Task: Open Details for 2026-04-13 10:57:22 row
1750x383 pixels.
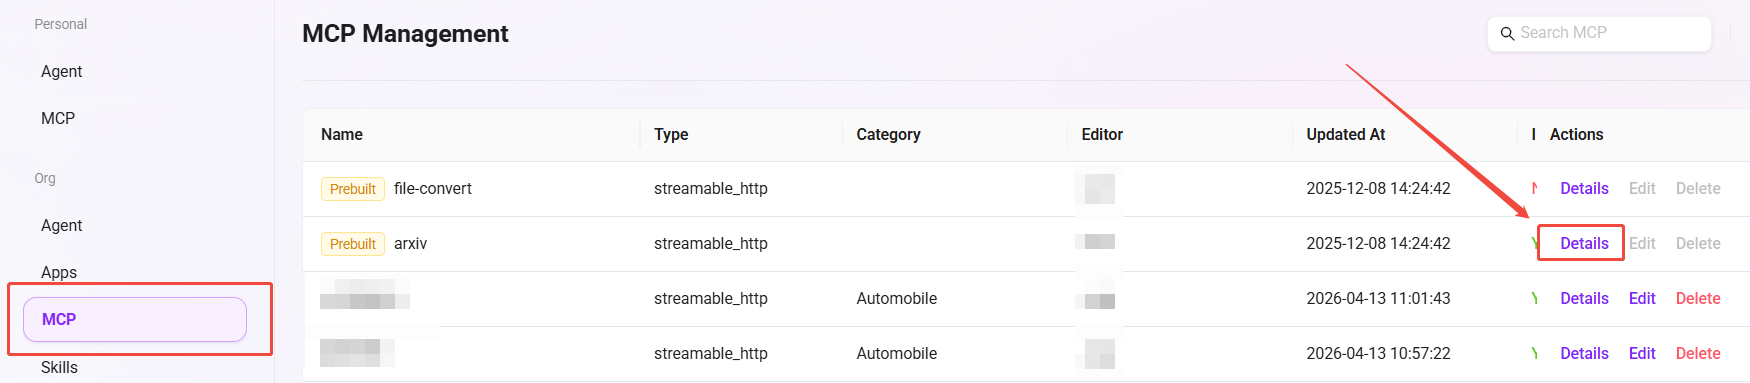Action: [1584, 353]
